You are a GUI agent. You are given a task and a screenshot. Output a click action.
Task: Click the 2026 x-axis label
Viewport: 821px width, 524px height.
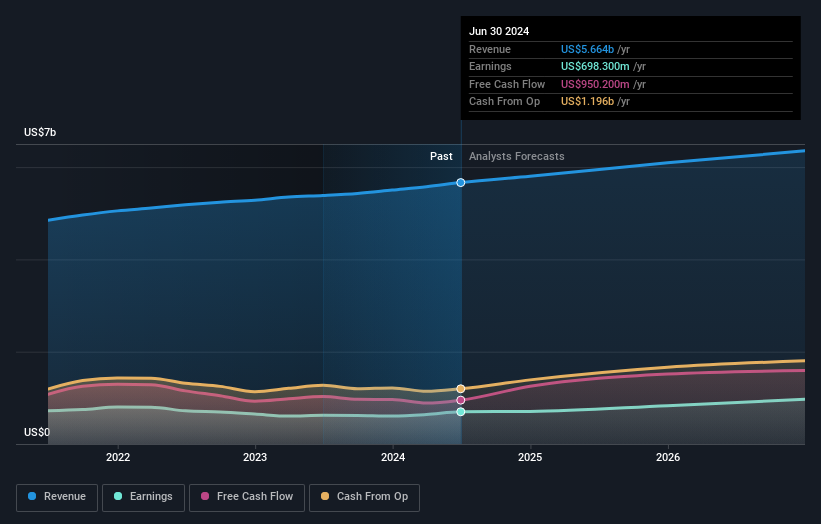(x=668, y=457)
